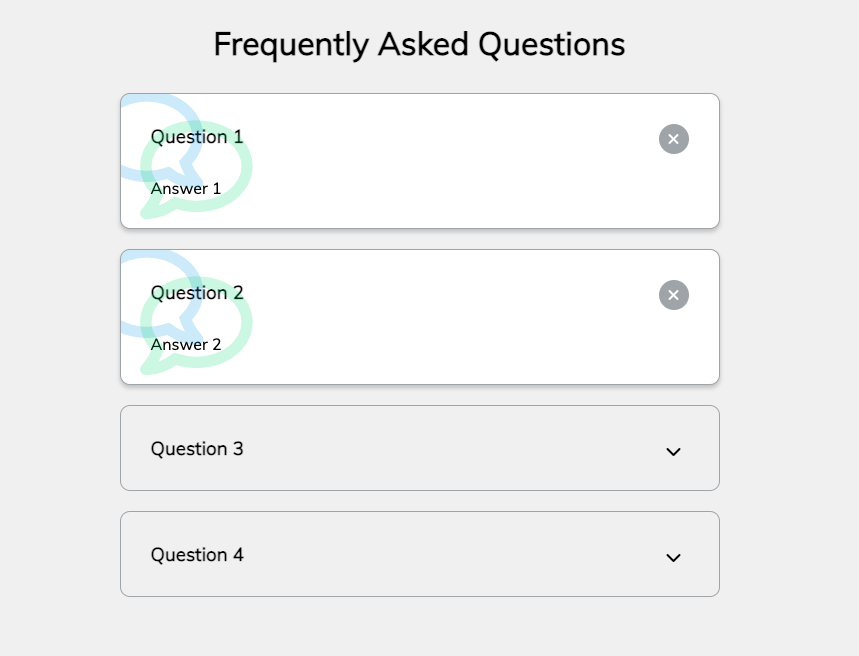The image size is (859, 656).
Task: Click the Question 4 card header
Action: pos(420,554)
